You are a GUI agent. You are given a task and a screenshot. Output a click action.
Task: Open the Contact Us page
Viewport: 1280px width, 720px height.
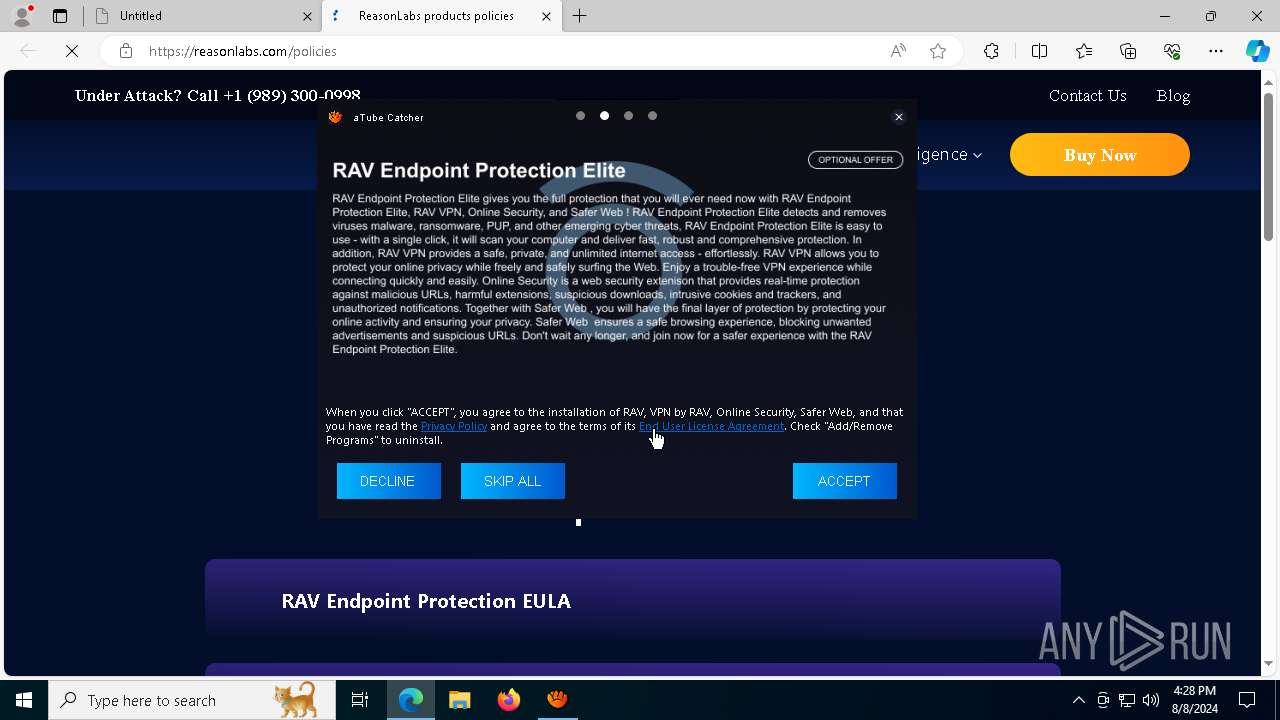pos(1087,96)
